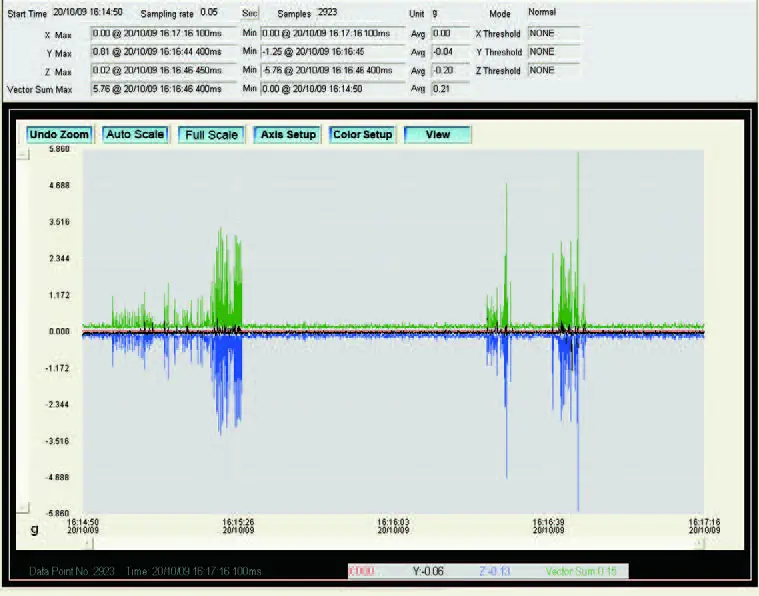
Task: Open the Axis Setup dialog
Action: tap(286, 135)
